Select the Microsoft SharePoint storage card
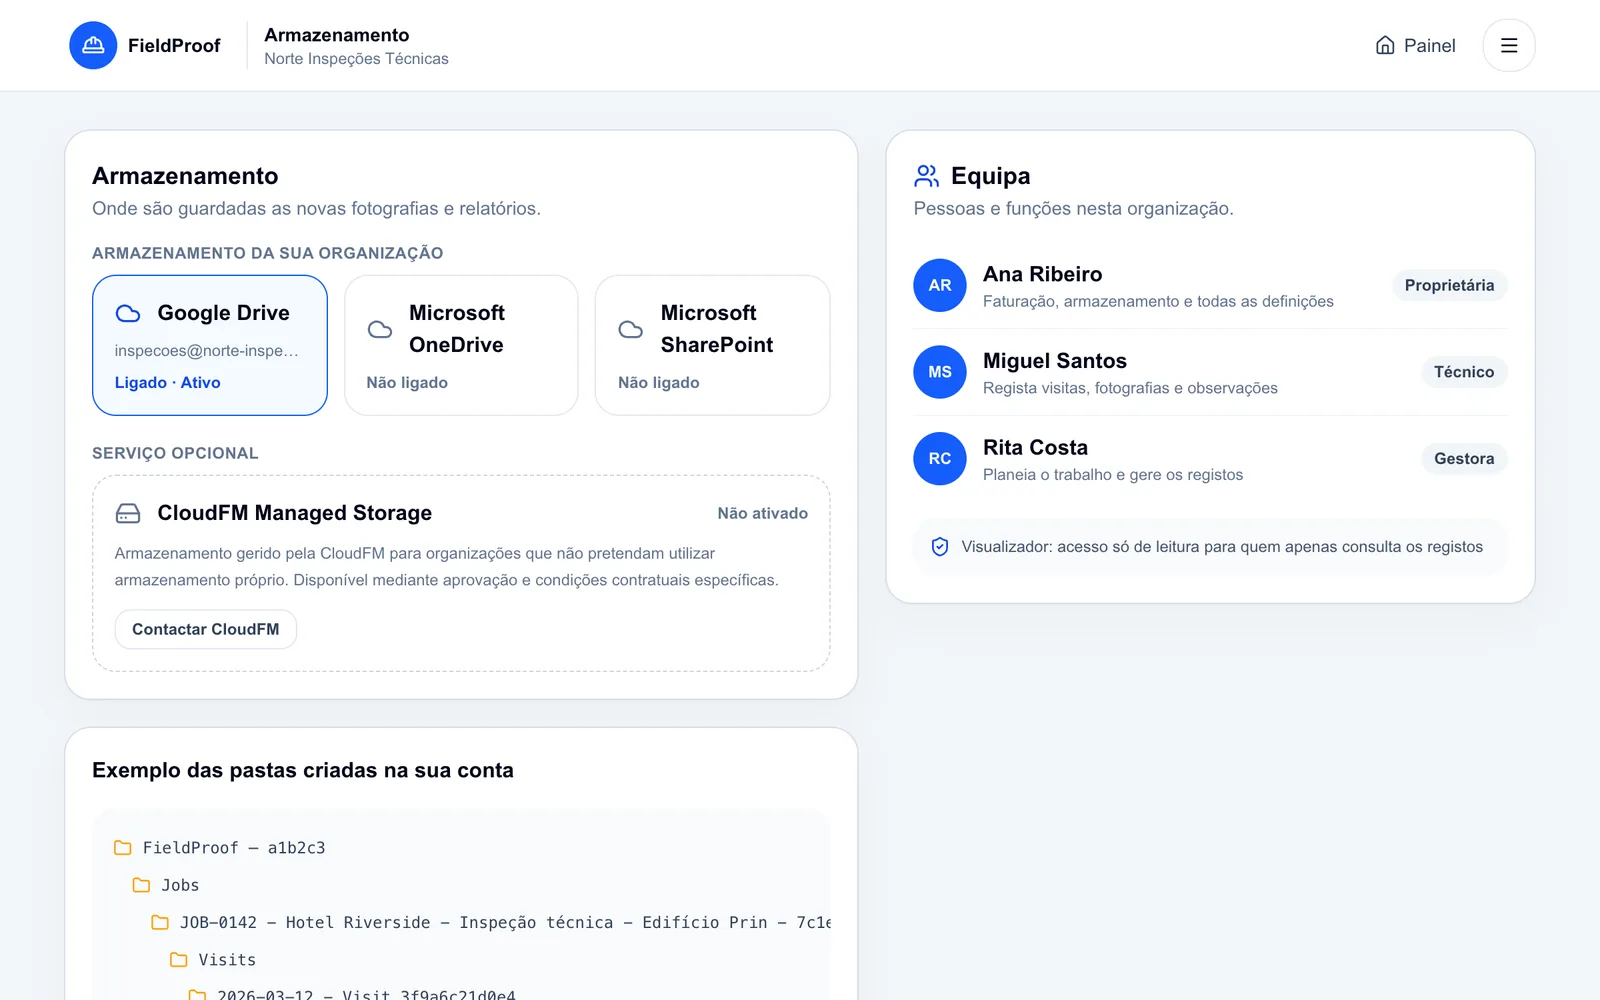 pyautogui.click(x=713, y=345)
